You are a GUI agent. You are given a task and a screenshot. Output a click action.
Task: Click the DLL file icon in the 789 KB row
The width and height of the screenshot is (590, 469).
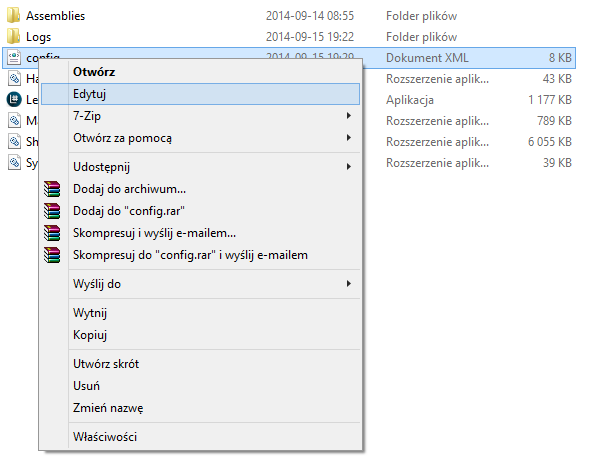(14, 121)
